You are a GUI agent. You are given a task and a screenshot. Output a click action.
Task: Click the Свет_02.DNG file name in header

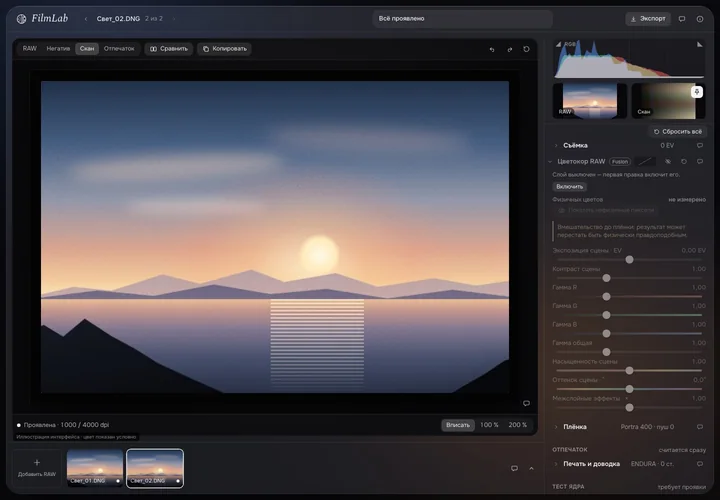(118, 19)
